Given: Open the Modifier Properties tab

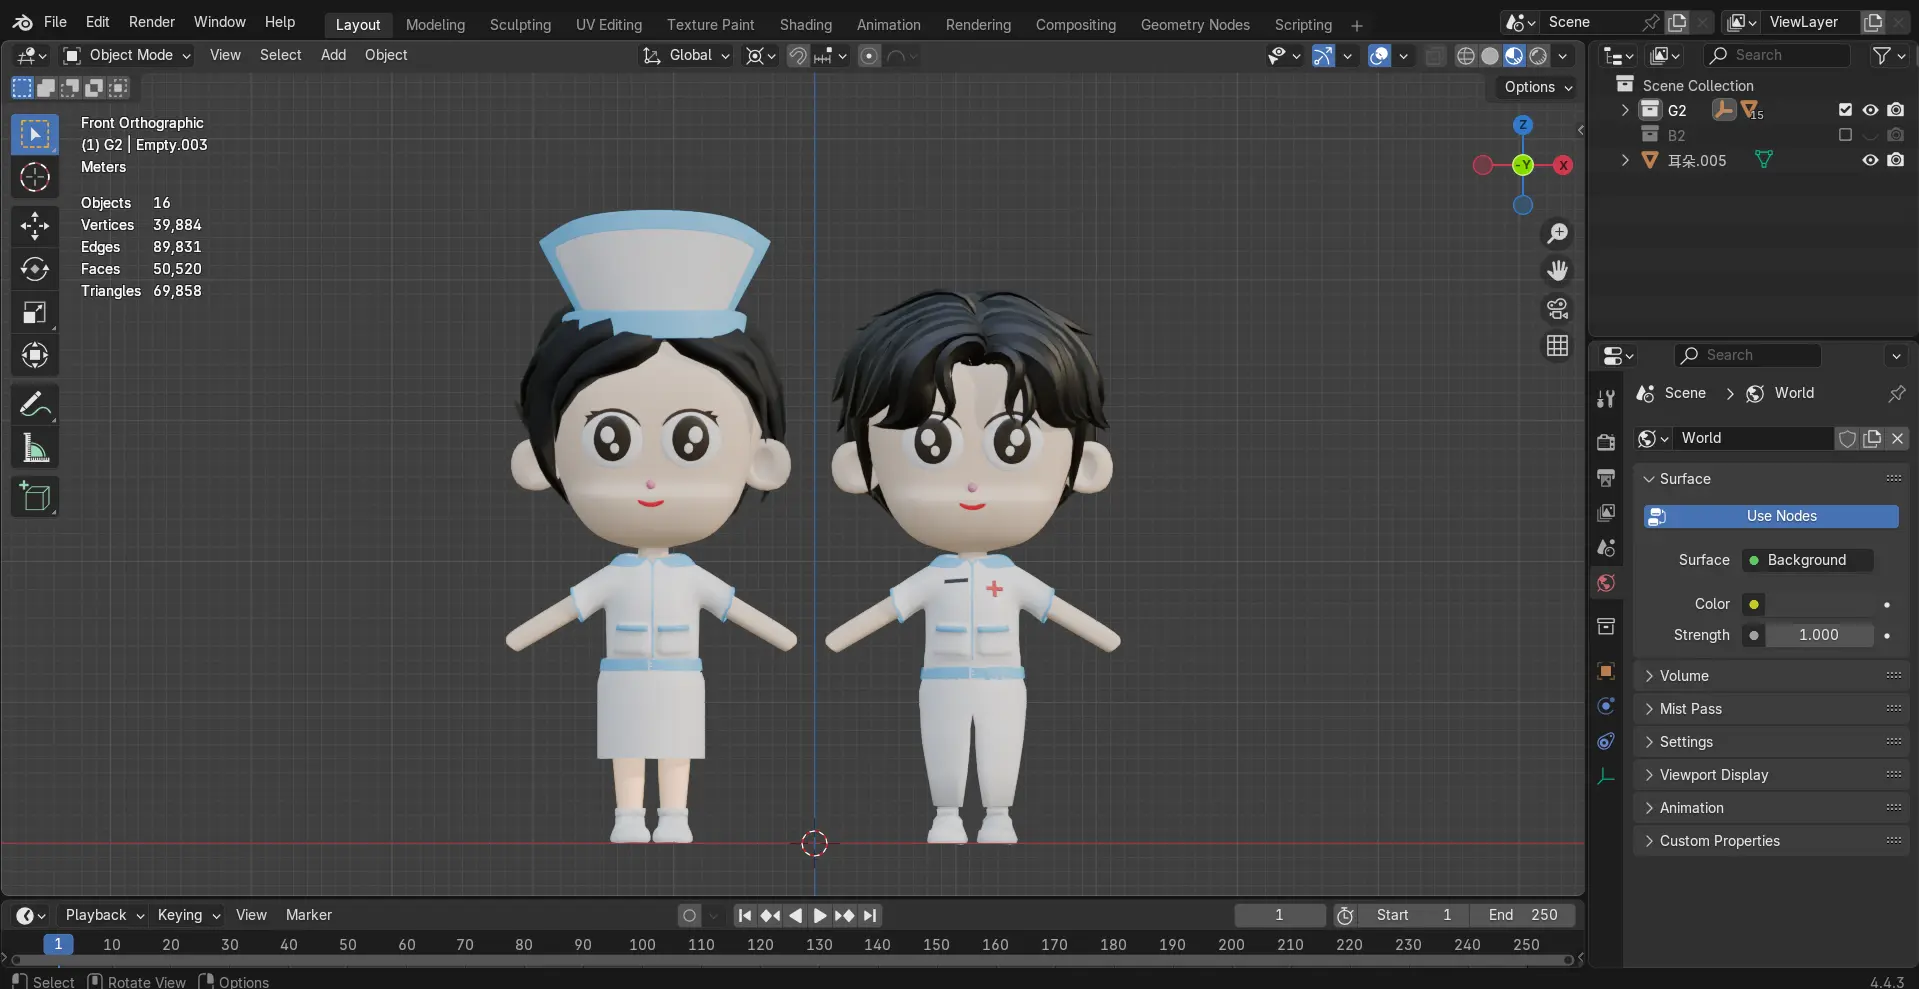Looking at the screenshot, I should coord(1605,706).
